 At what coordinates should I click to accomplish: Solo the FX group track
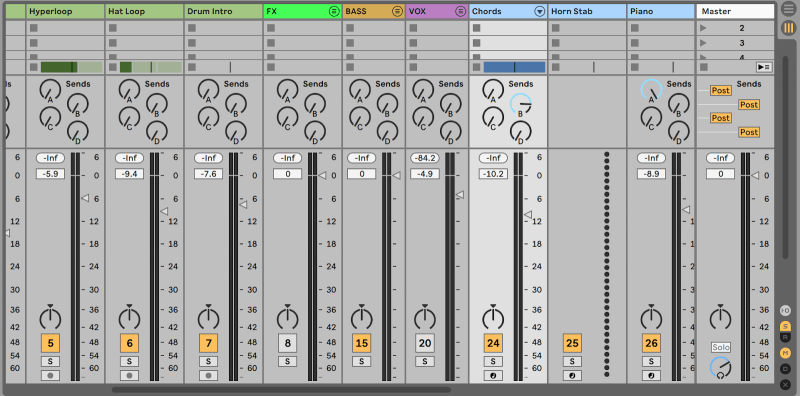click(288, 361)
